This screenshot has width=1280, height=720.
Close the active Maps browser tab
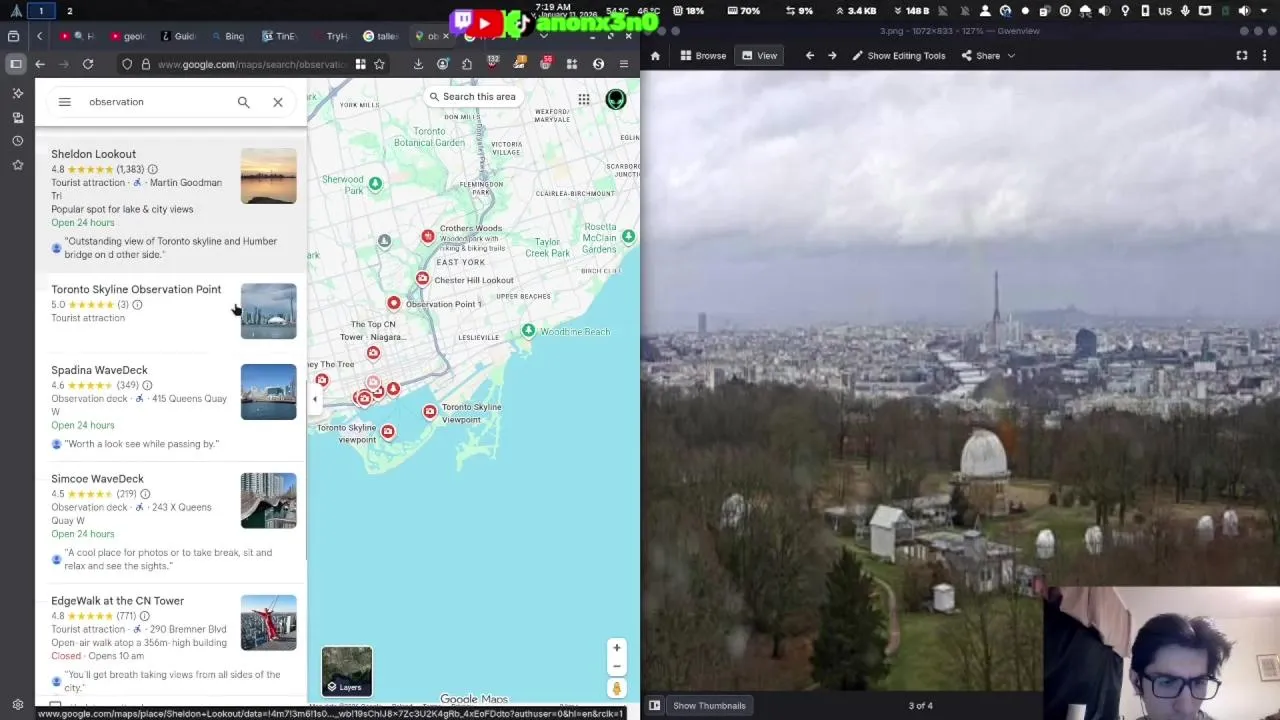point(447,36)
